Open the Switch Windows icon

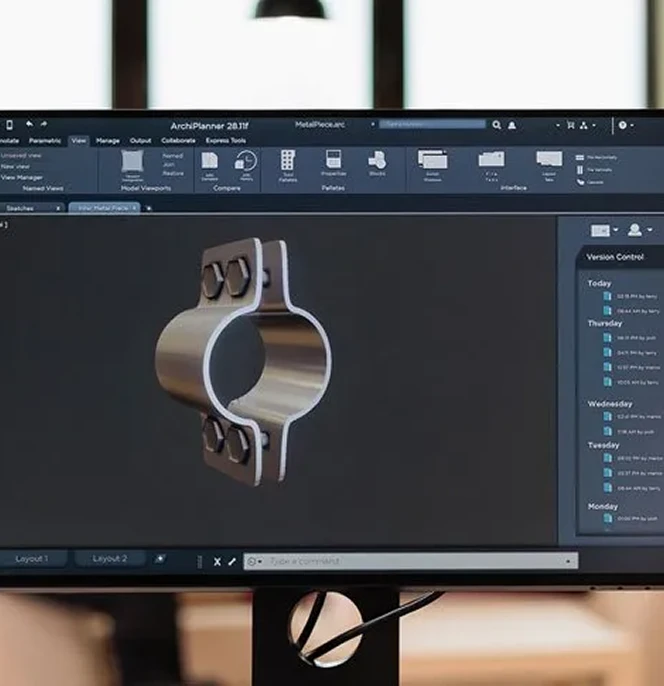432,164
